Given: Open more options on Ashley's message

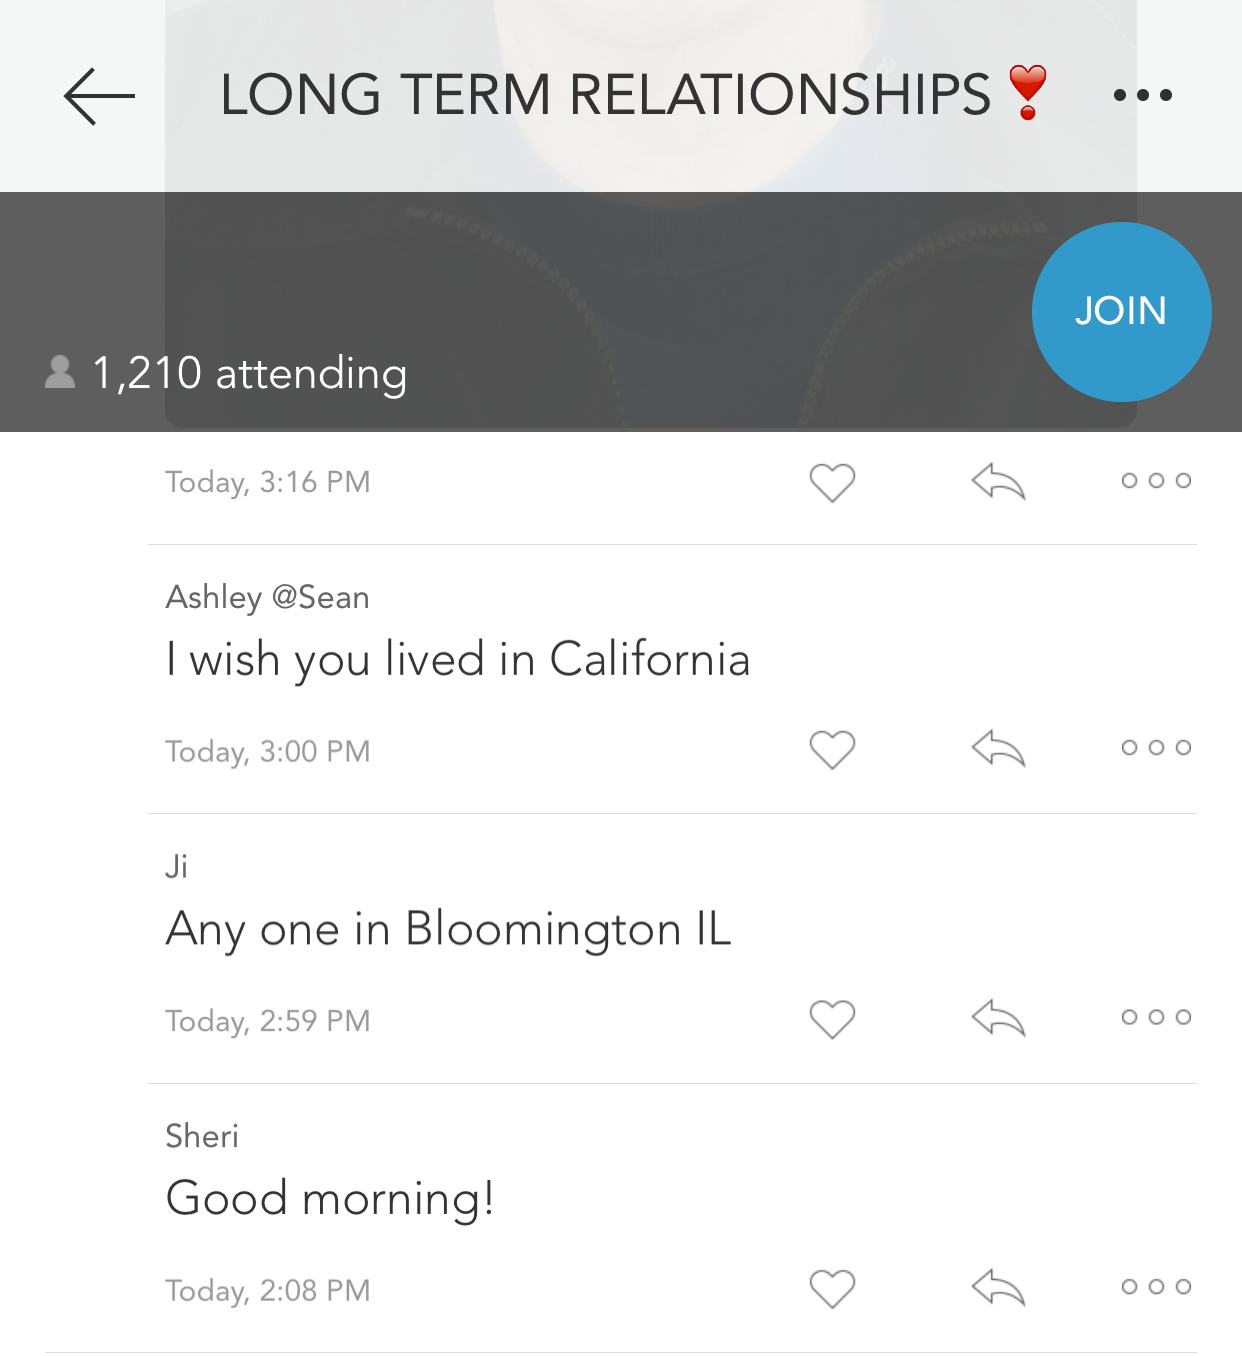Looking at the screenshot, I should [x=1156, y=748].
